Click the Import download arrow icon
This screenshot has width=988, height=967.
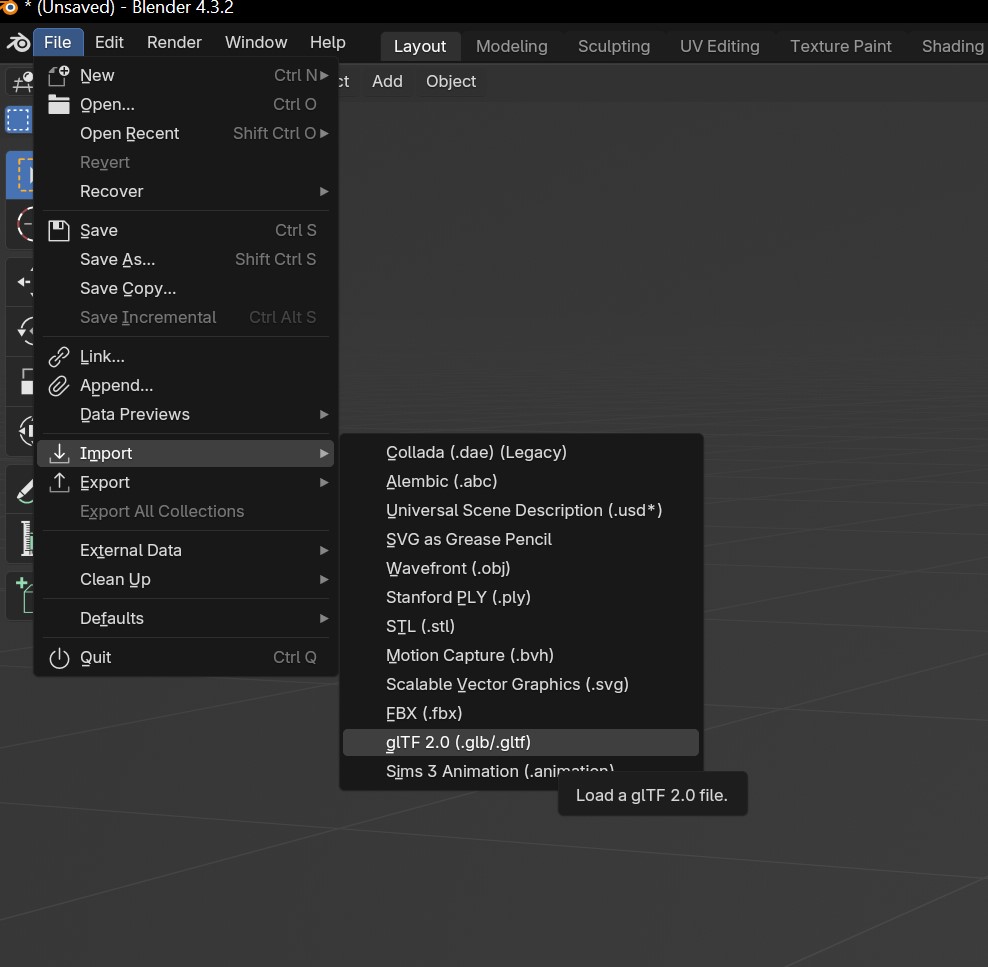tap(59, 454)
